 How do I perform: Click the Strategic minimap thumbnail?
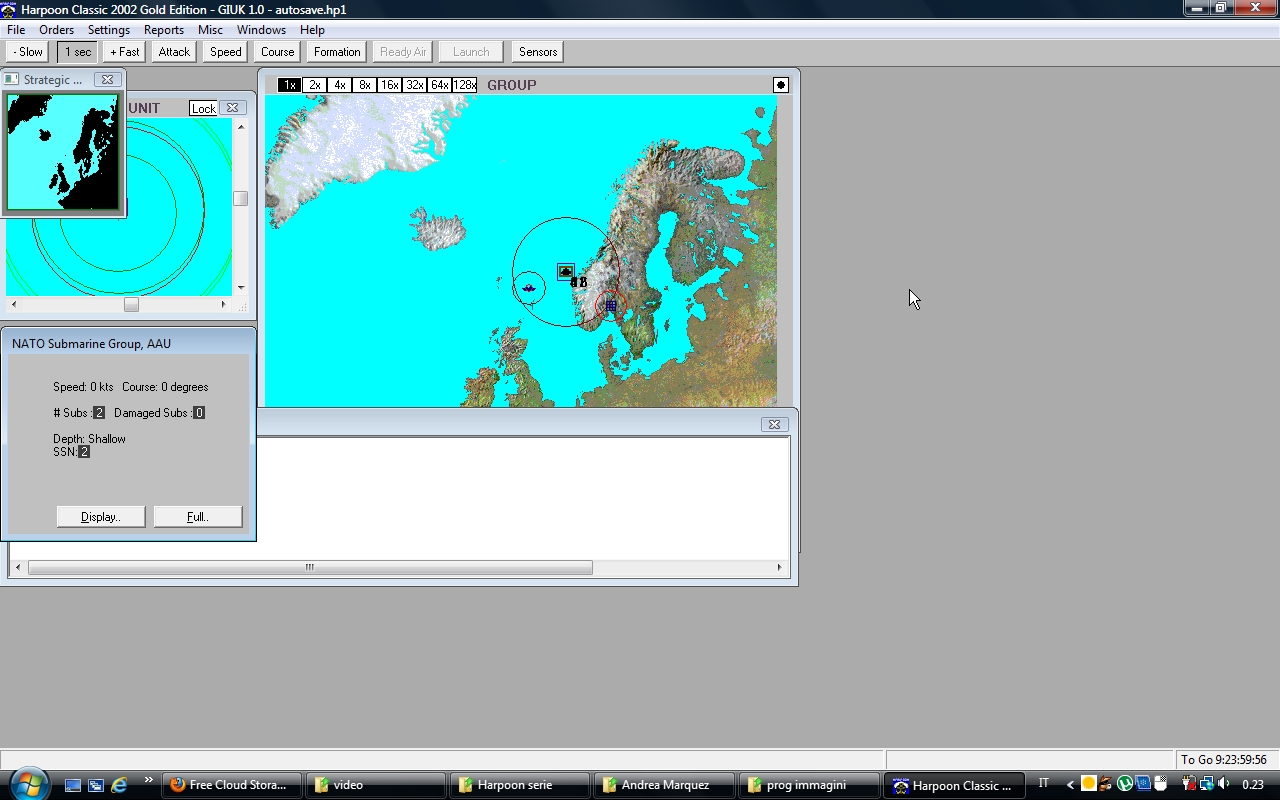(x=63, y=151)
